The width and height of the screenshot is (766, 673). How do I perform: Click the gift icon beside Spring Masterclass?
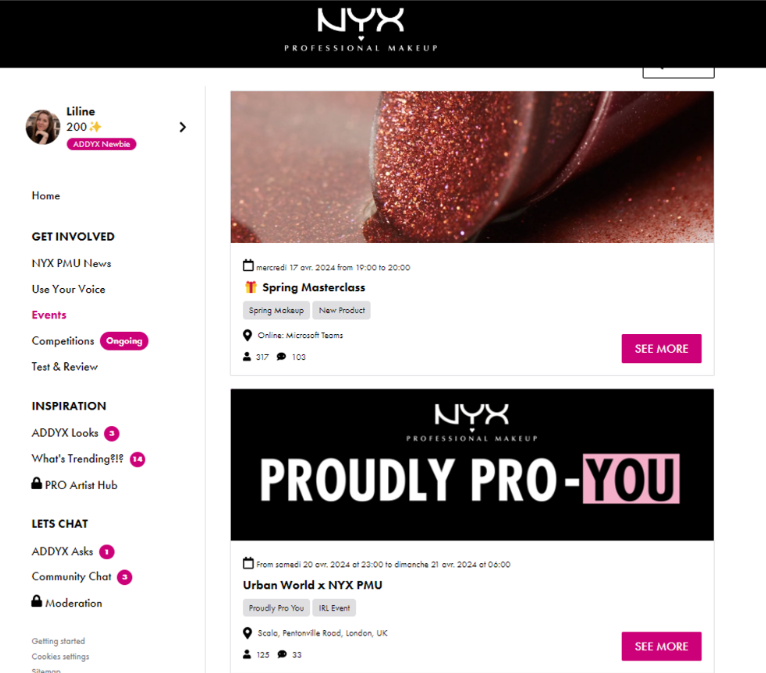[251, 287]
